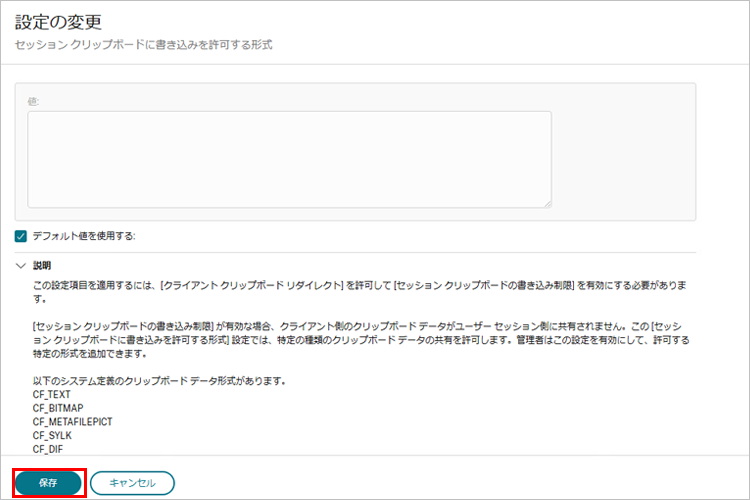The width and height of the screenshot is (750, 500).
Task: Click the 説明 heading text
Action: coord(42,266)
